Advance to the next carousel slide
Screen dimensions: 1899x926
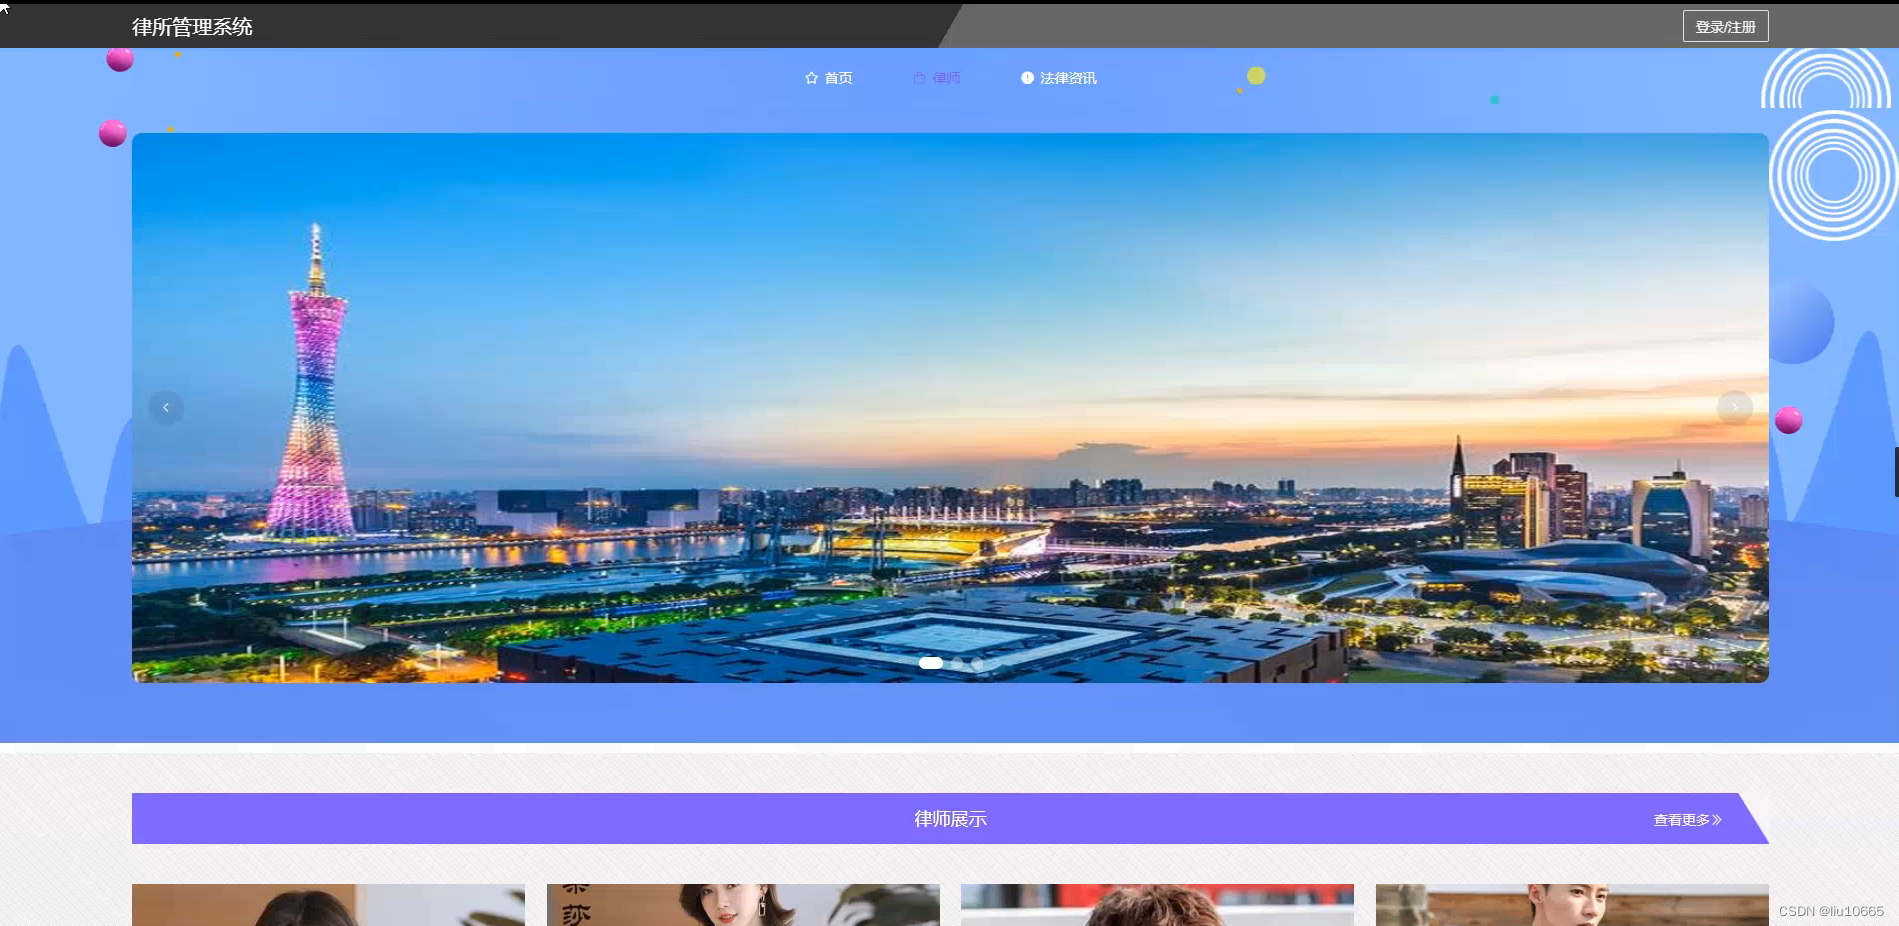1735,408
